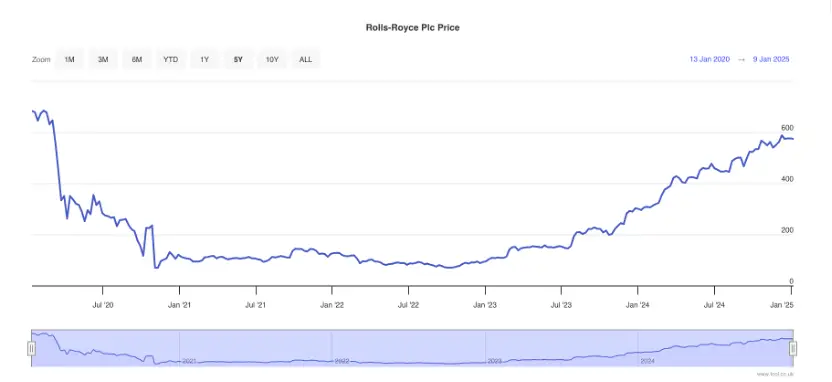
Task: Click the Jul '21 axis label
Action: point(256,305)
